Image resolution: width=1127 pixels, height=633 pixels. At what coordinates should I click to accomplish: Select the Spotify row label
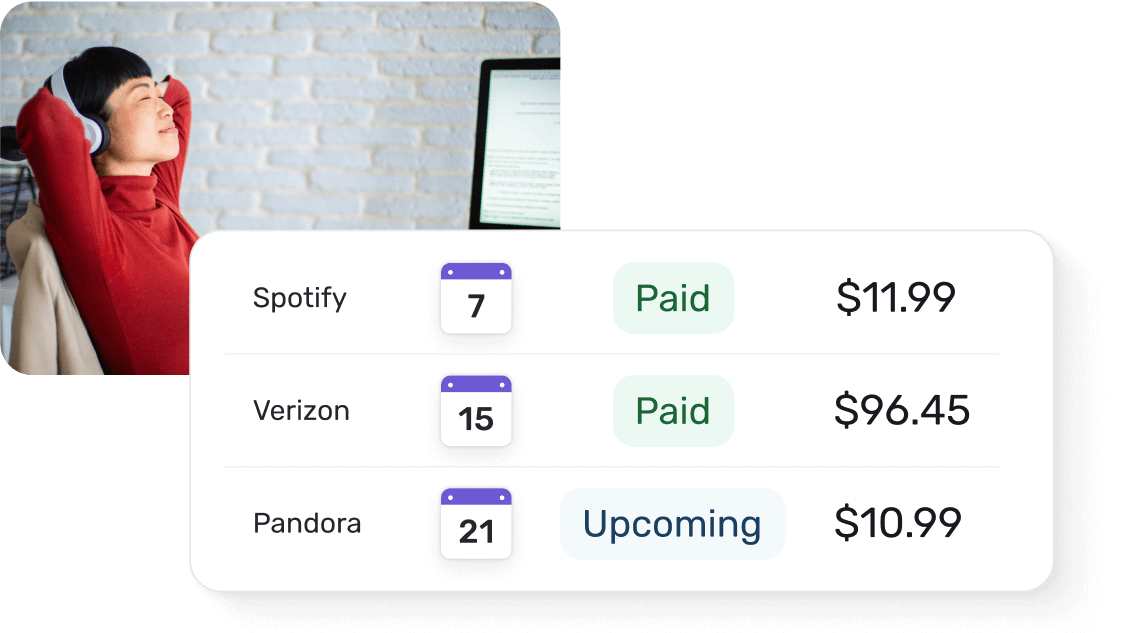click(x=300, y=297)
